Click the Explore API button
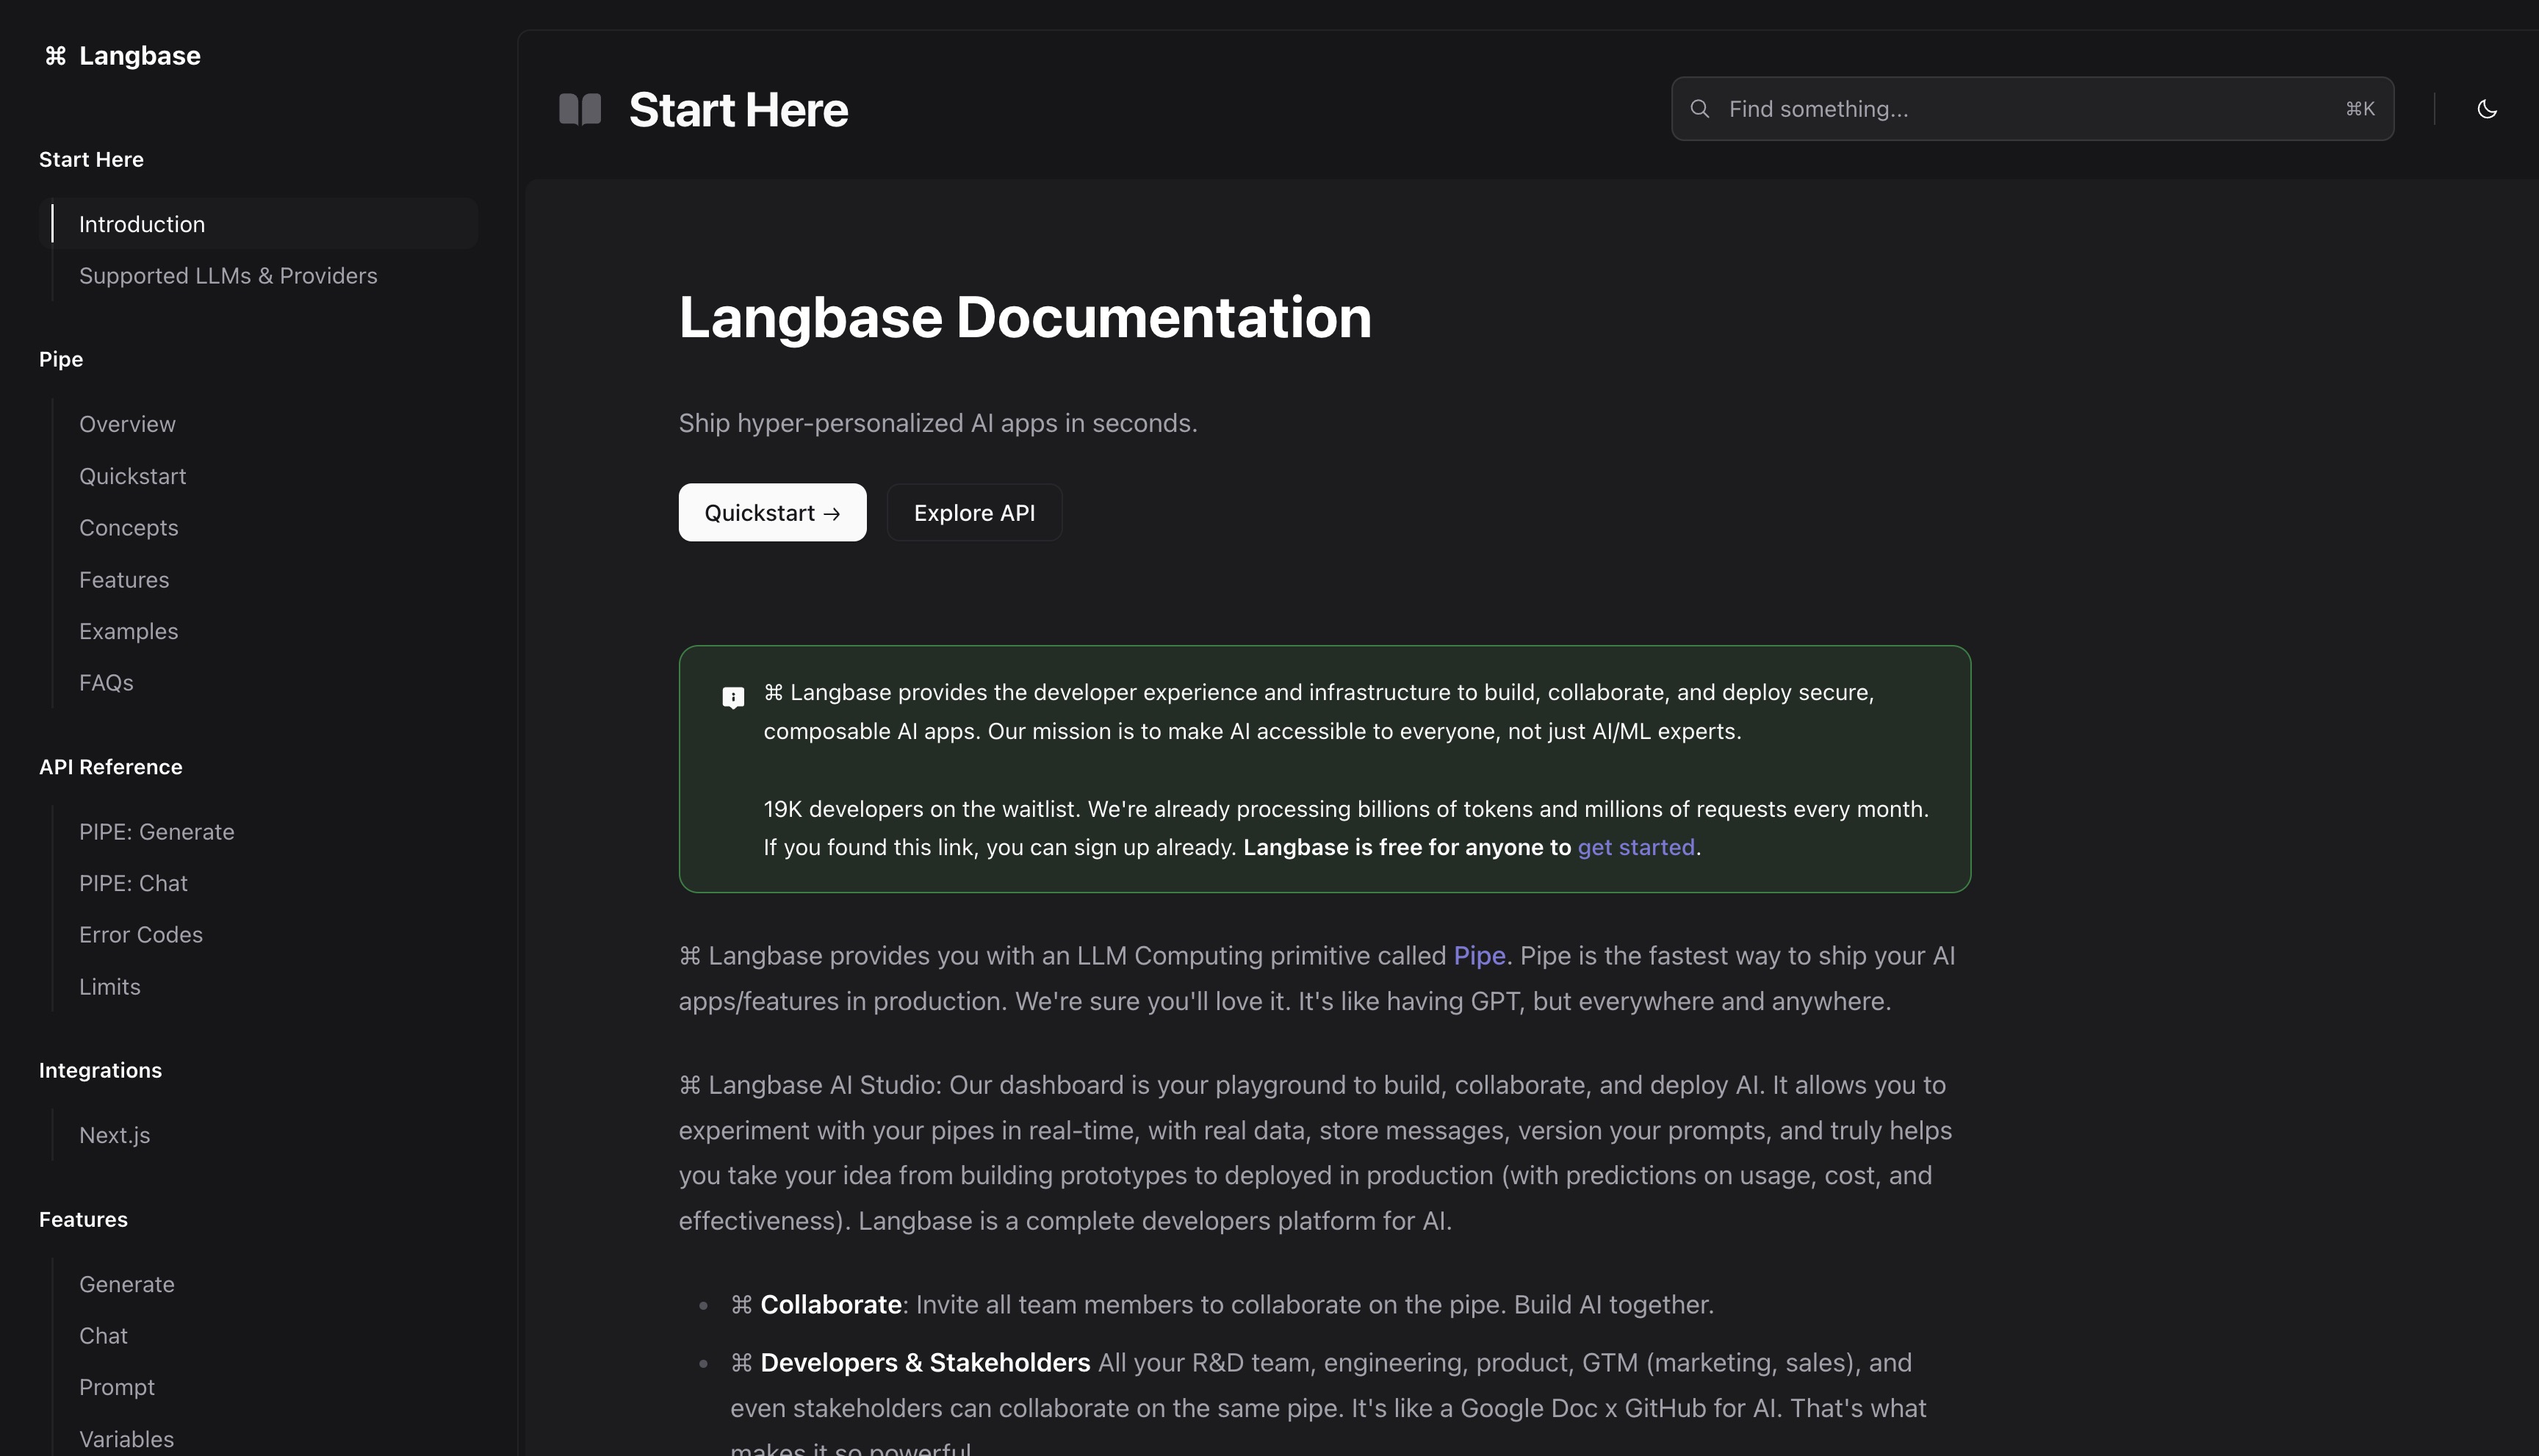2539x1456 pixels. pos(974,512)
